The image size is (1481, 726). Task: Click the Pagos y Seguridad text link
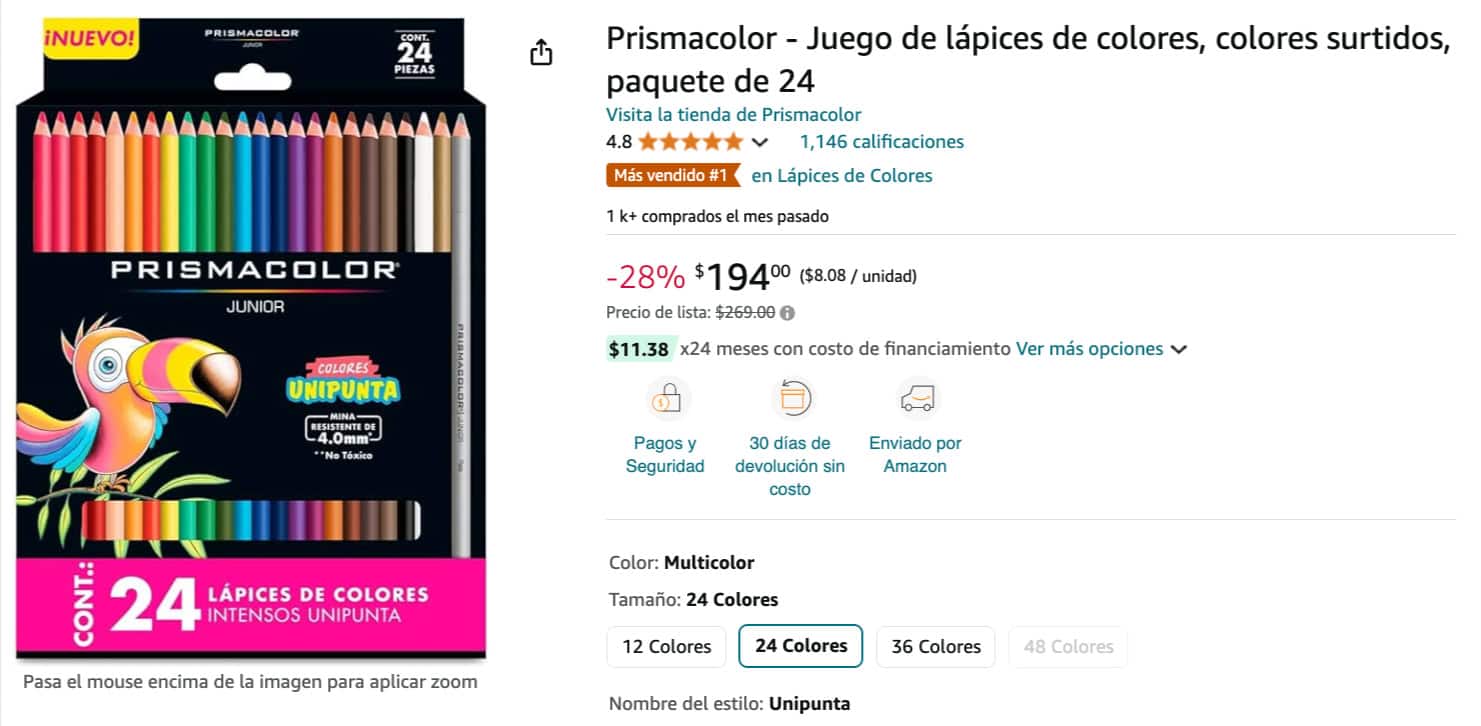665,455
